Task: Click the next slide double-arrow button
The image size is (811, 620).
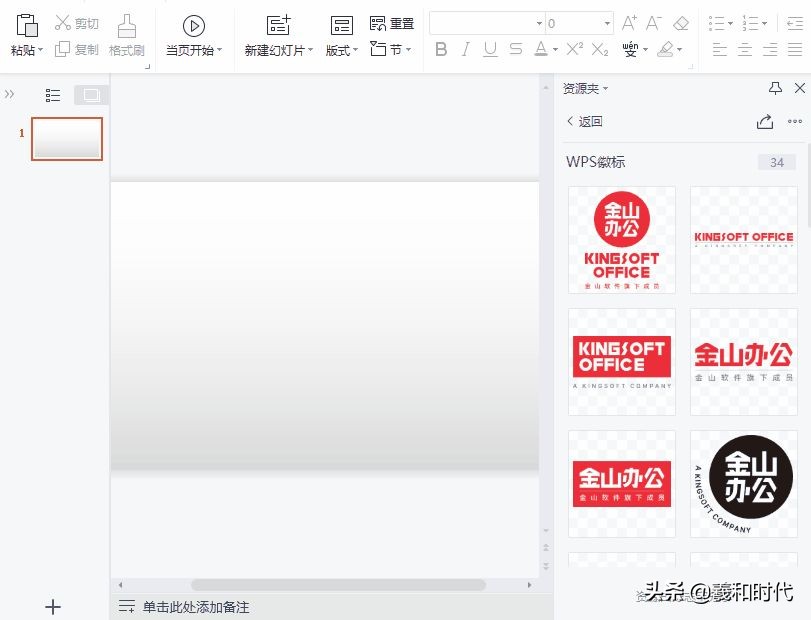Action: (x=546, y=566)
